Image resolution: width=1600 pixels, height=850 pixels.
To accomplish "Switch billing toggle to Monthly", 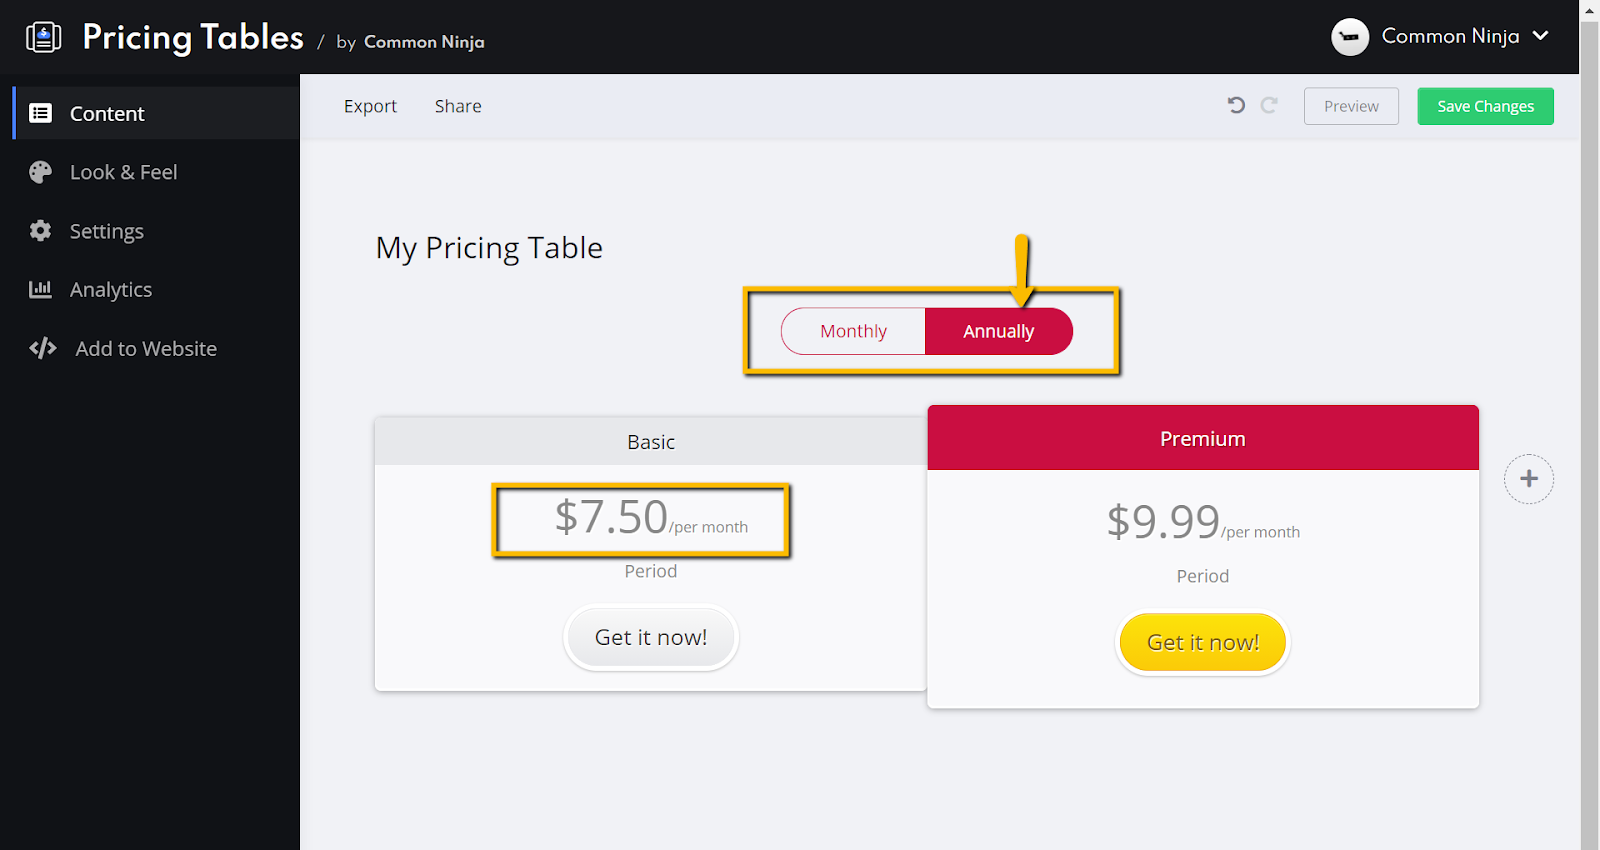I will [x=853, y=331].
